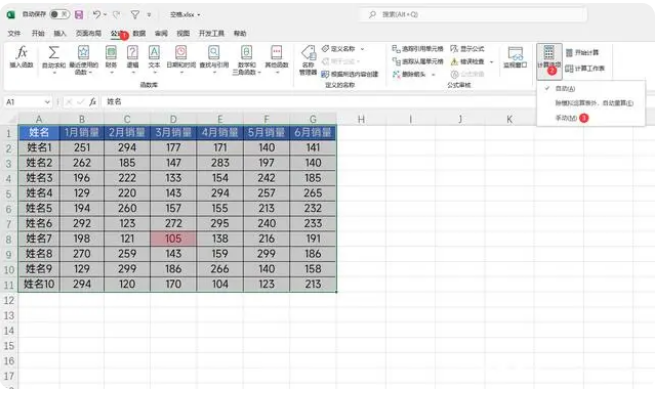
Task: Click the Calculate Now button
Action: pos(582,53)
